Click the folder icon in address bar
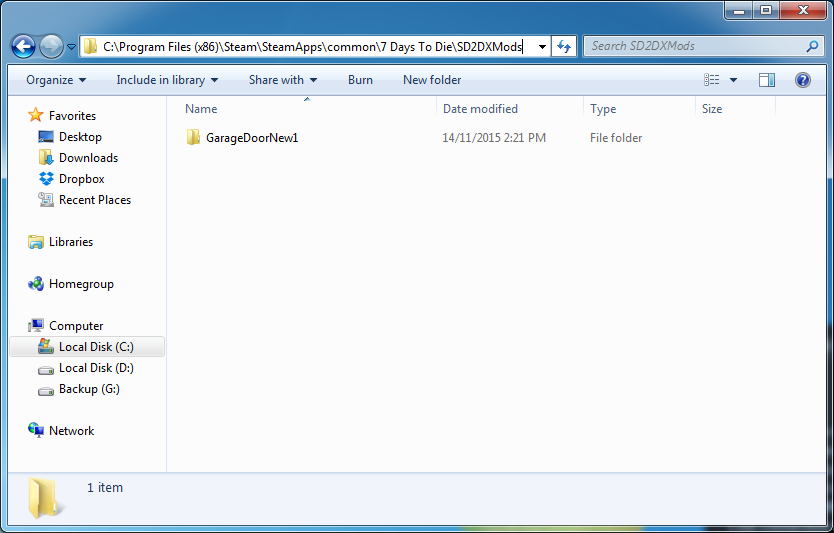 (91, 46)
